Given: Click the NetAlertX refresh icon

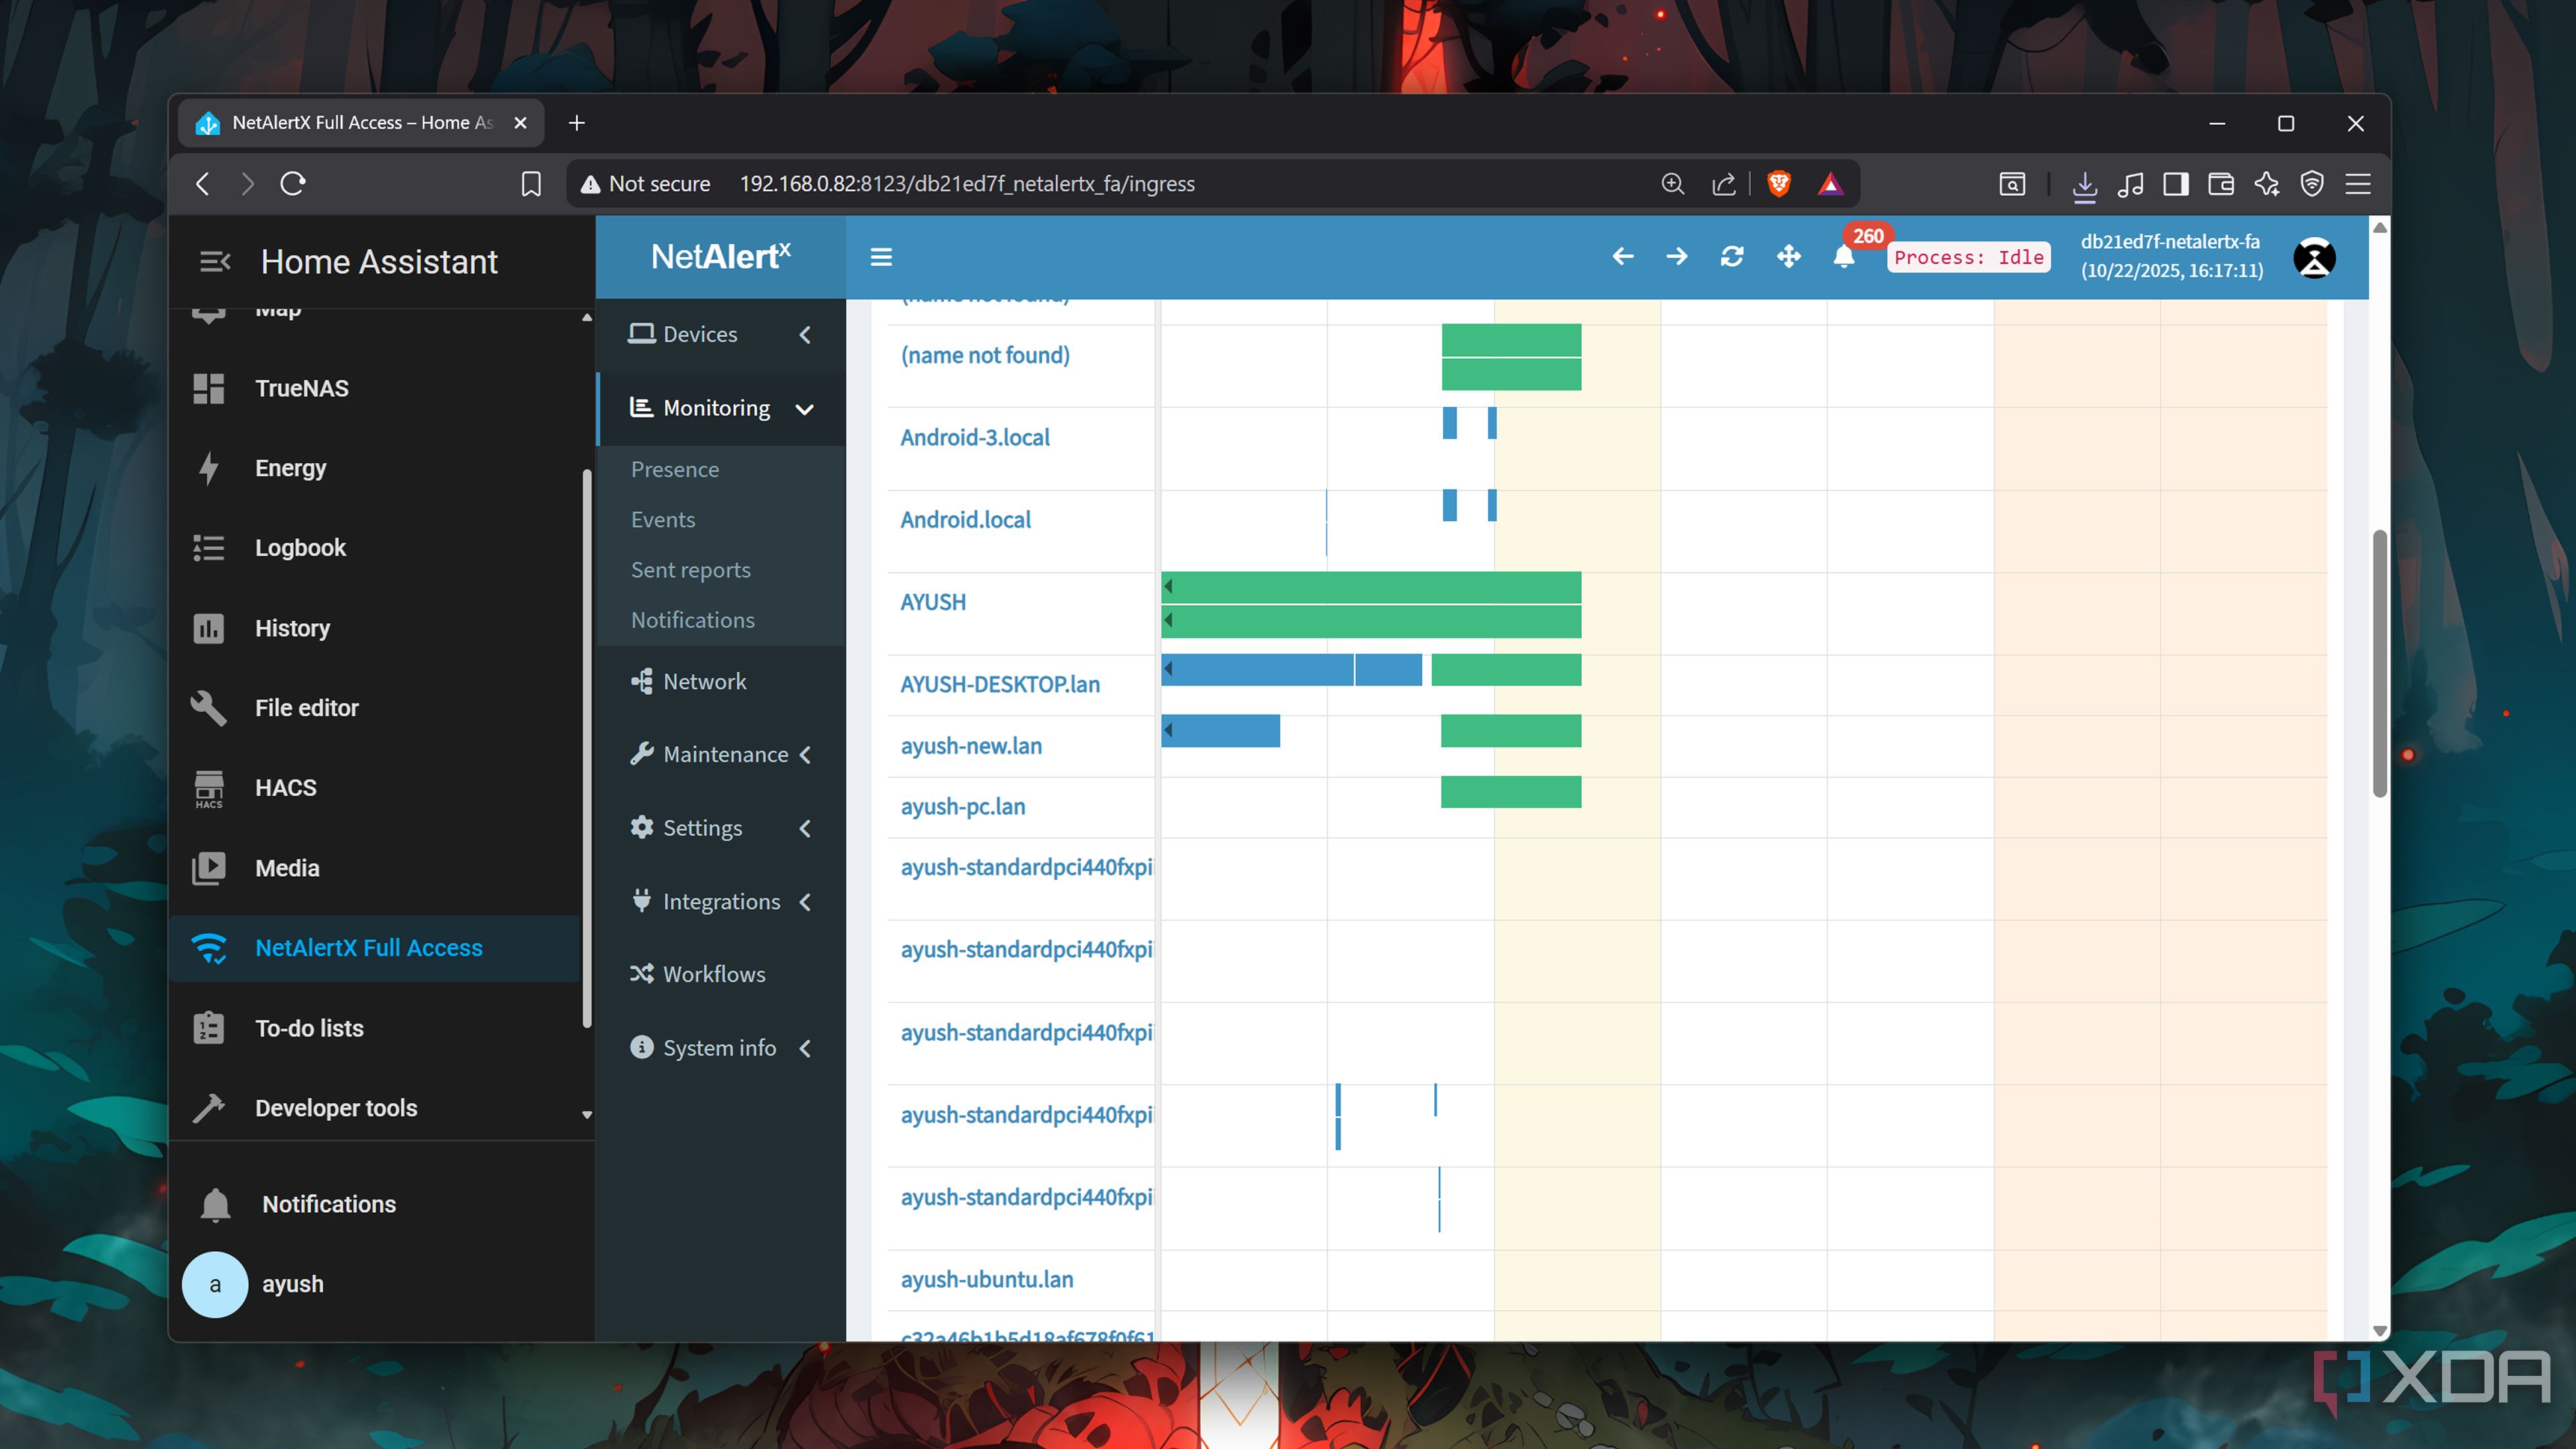Looking at the screenshot, I should (x=1732, y=257).
